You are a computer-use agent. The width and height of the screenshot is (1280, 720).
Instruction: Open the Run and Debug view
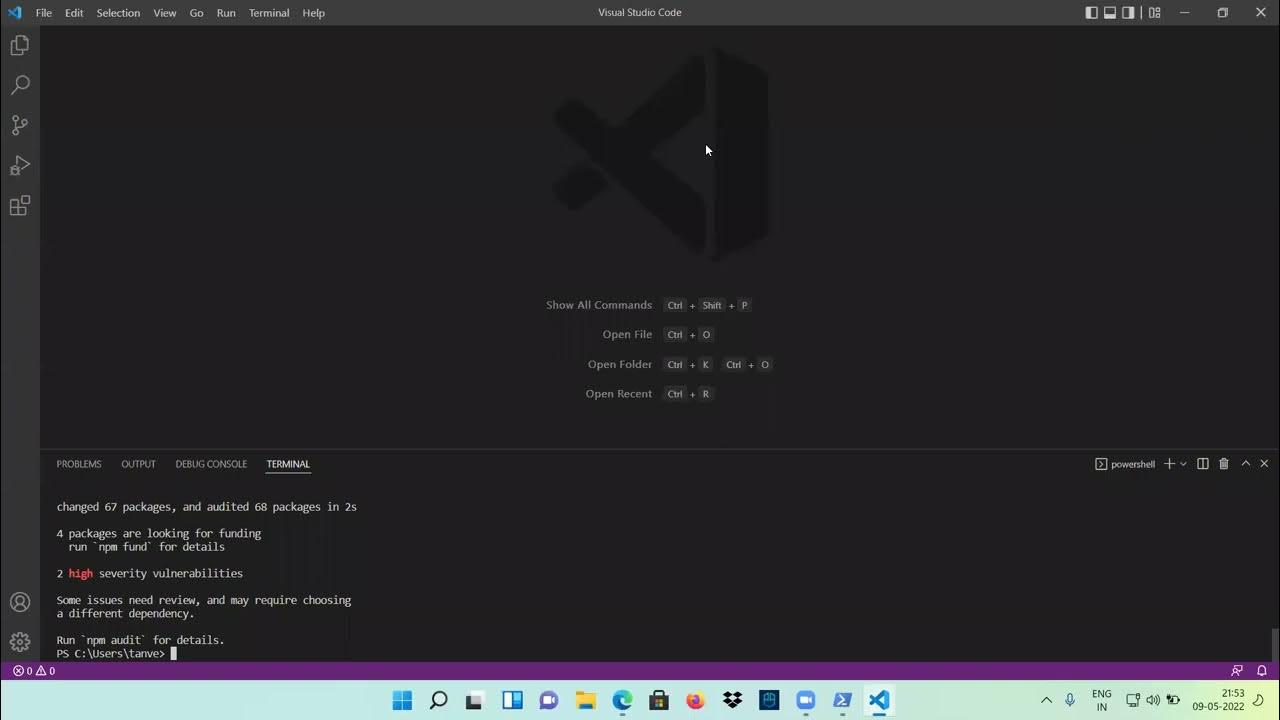20,165
